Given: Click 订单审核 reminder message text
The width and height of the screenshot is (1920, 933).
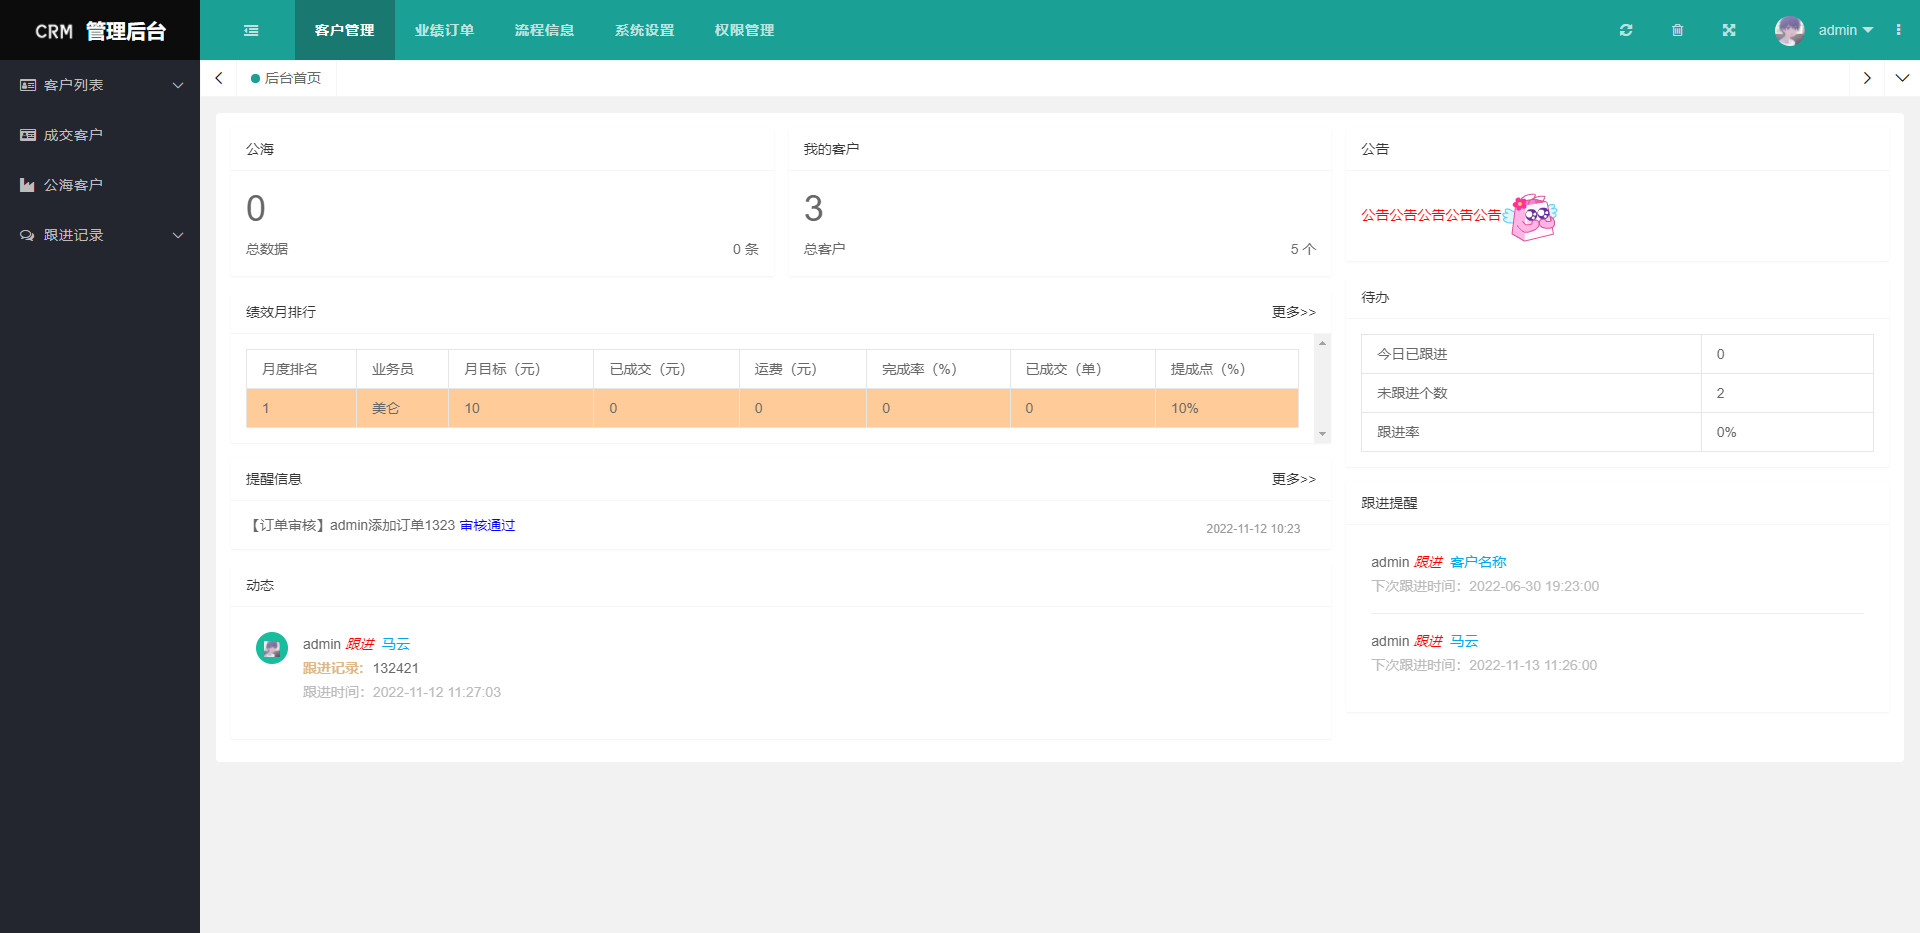Looking at the screenshot, I should click(351, 525).
